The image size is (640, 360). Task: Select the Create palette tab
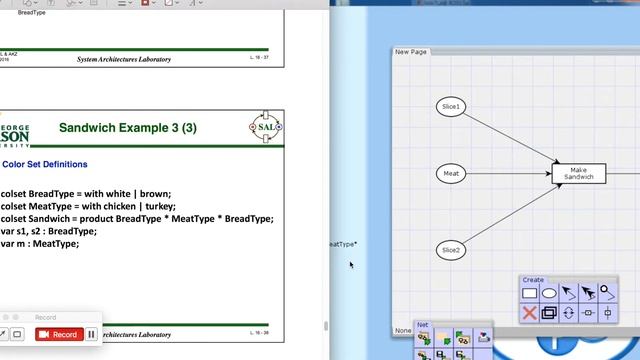533,280
